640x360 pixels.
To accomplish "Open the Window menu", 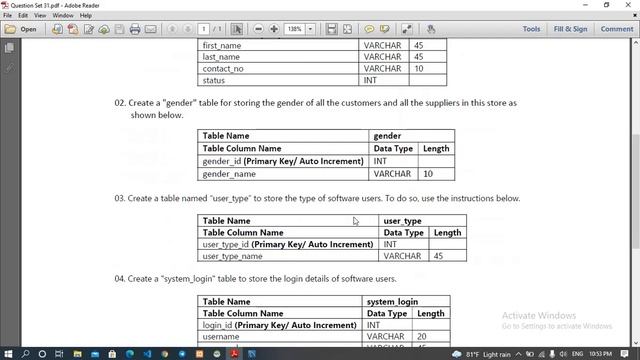I will pos(63,16).
